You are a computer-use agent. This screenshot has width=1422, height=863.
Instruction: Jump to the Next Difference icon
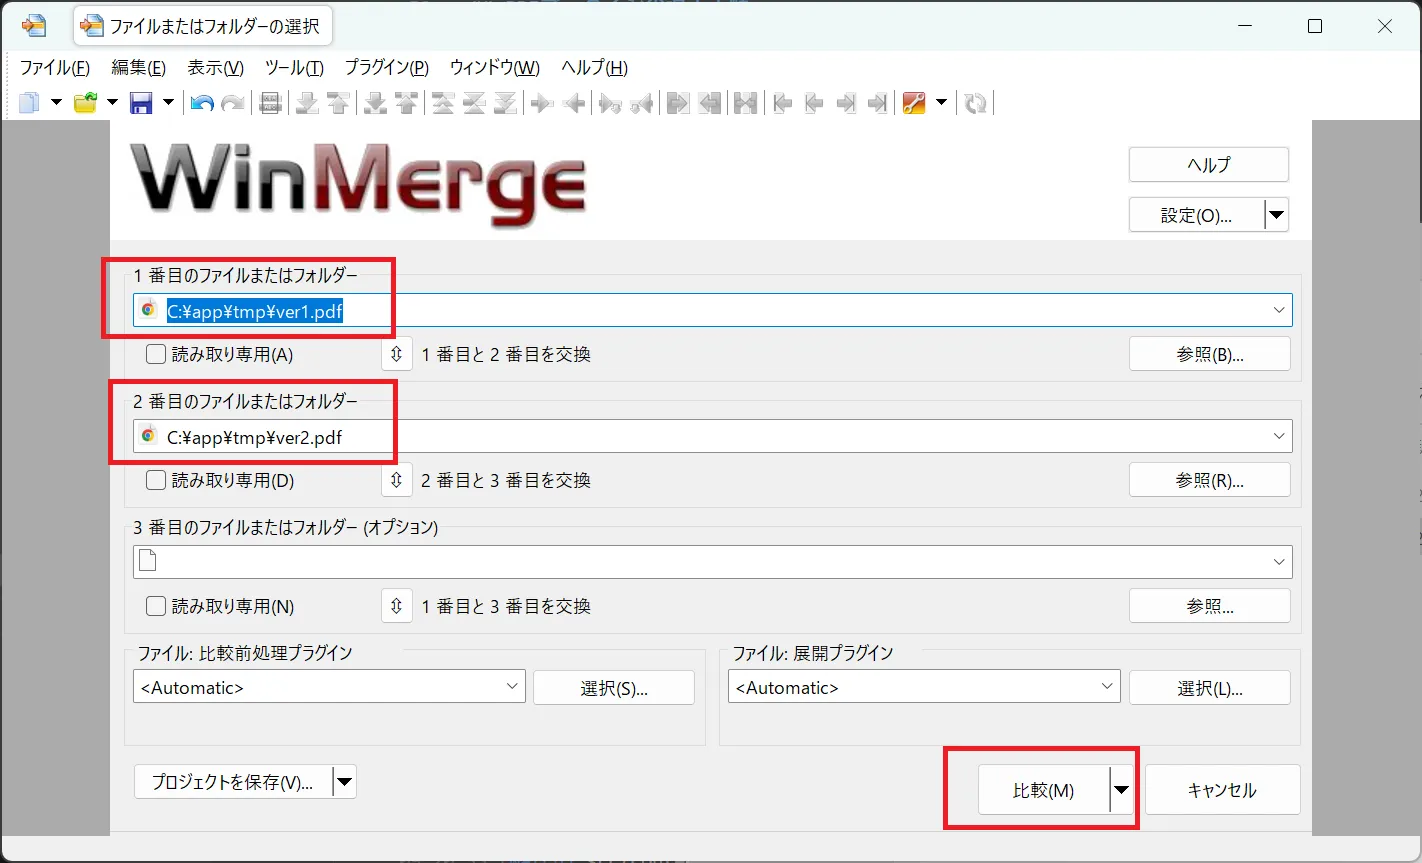tap(307, 102)
